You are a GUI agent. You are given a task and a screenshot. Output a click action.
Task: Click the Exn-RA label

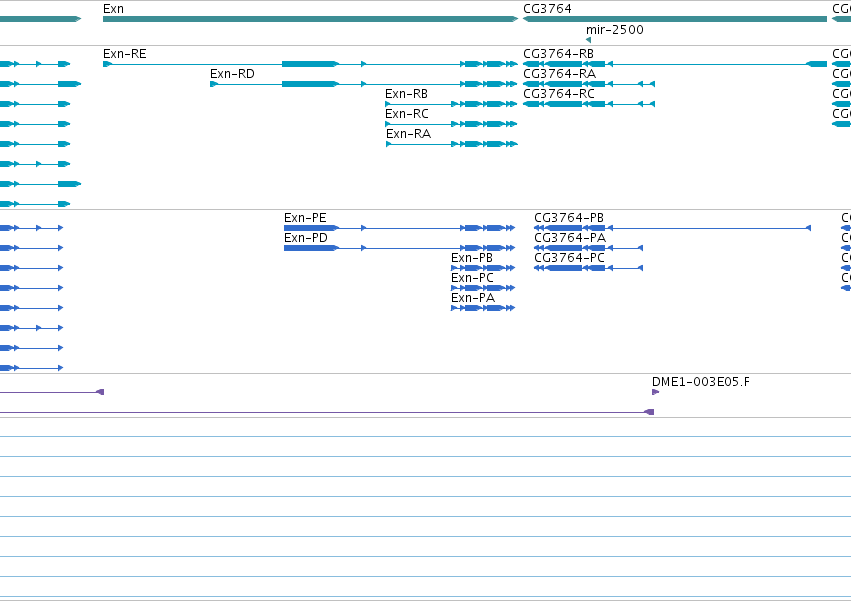(408, 134)
